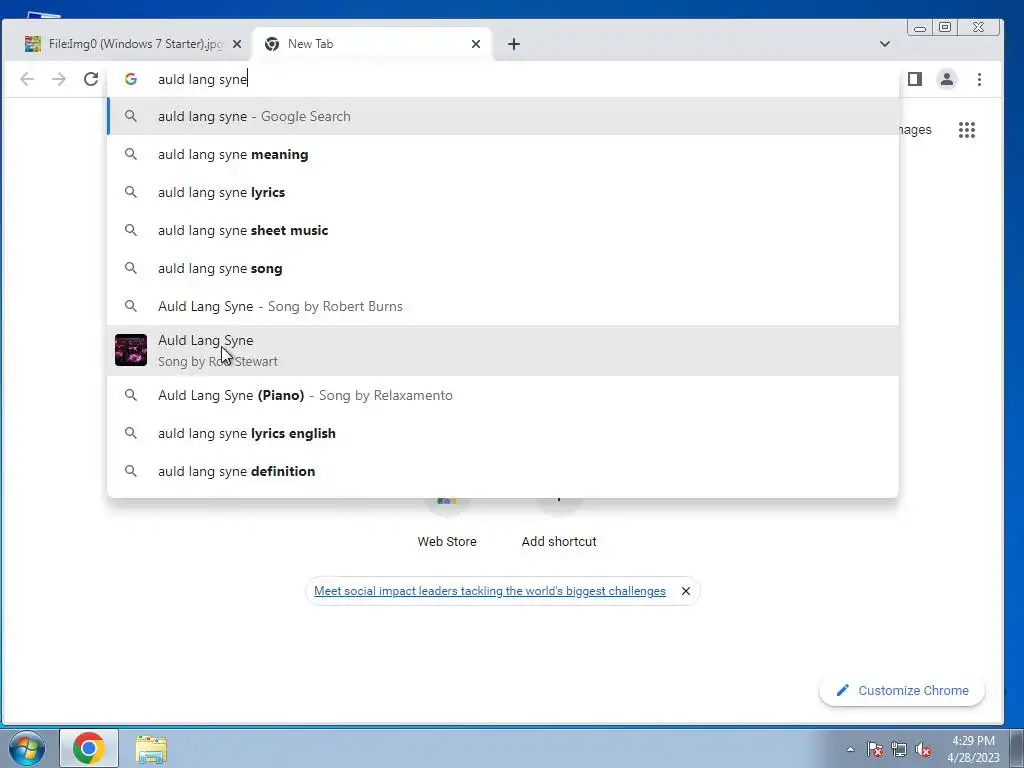Click search icon beside 'meaning' suggestion

coord(131,154)
